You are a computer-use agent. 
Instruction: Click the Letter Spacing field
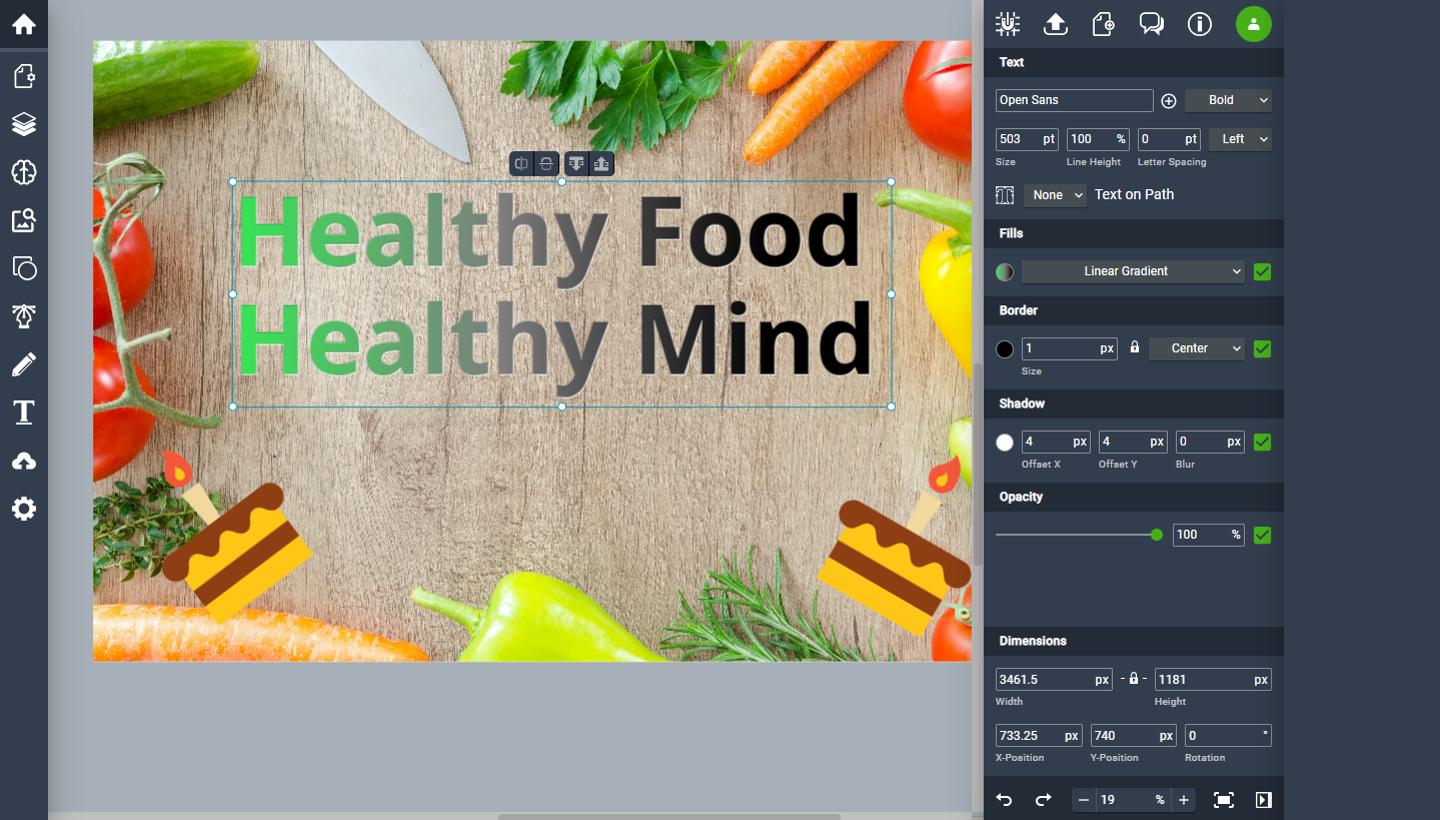click(x=1168, y=139)
